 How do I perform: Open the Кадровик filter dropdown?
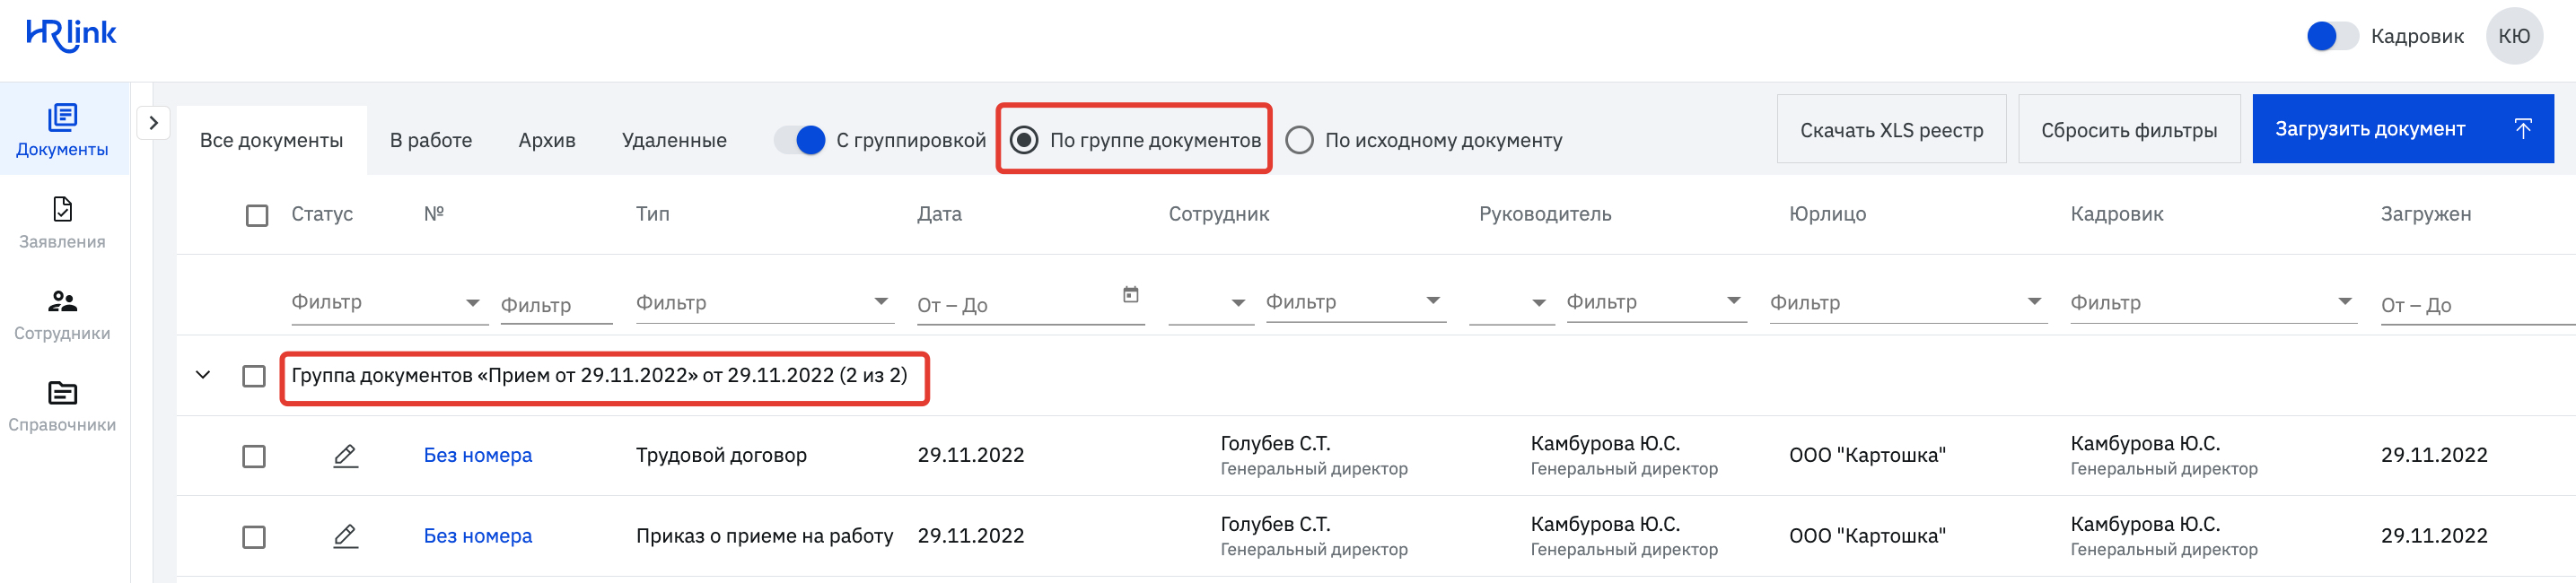[2214, 303]
